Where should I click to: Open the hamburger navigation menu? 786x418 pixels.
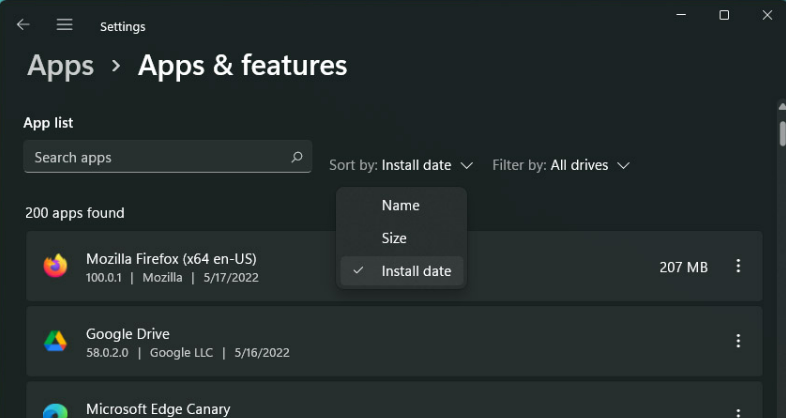(x=64, y=25)
